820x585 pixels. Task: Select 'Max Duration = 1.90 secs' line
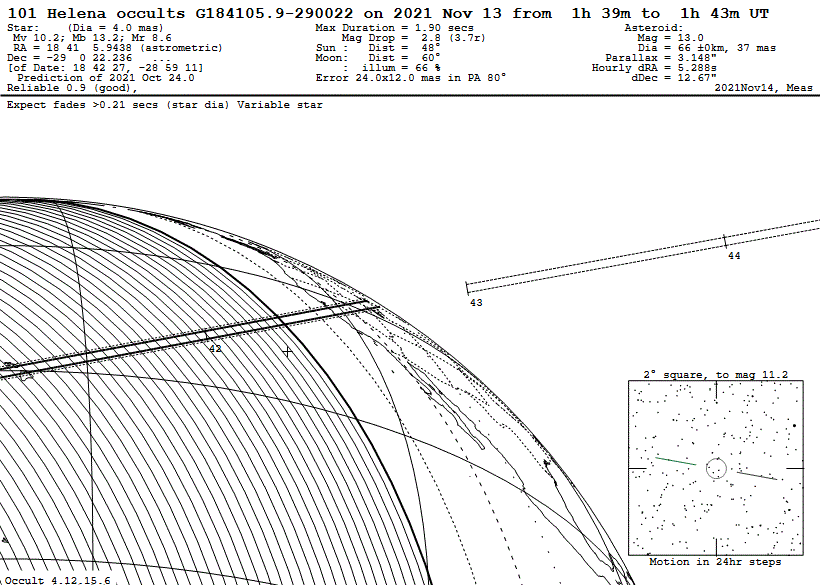tap(394, 28)
